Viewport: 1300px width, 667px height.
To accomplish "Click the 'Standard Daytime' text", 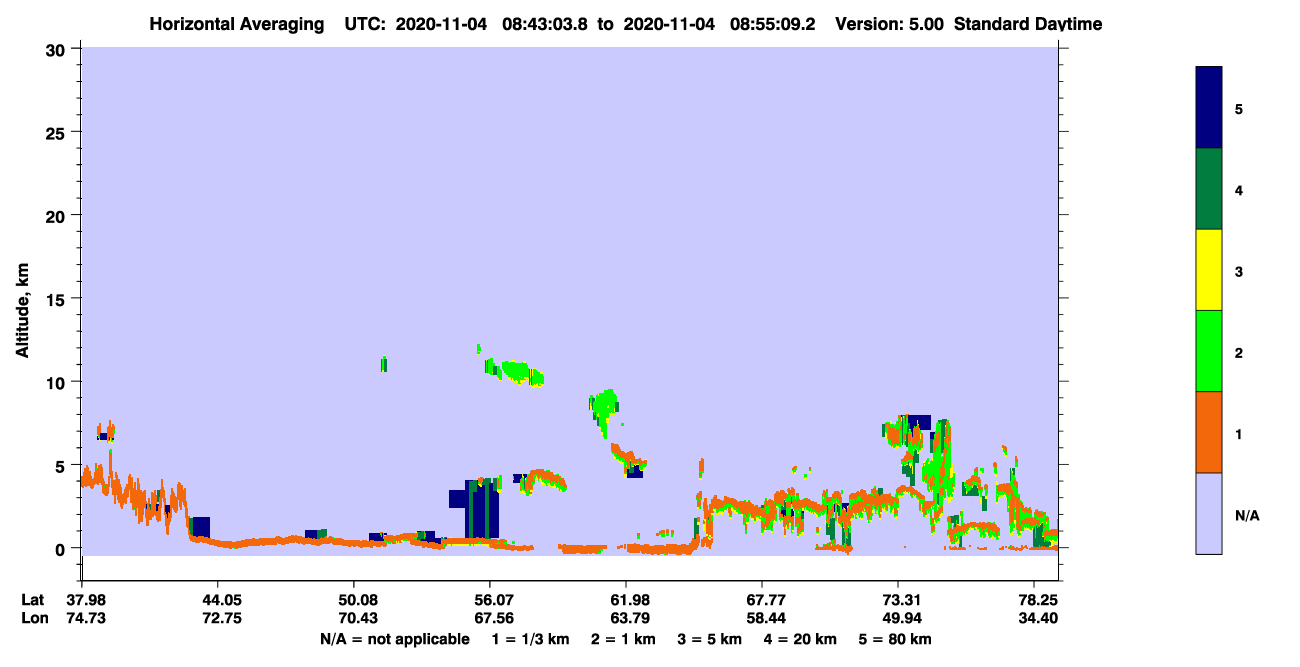I will click(x=1028, y=24).
